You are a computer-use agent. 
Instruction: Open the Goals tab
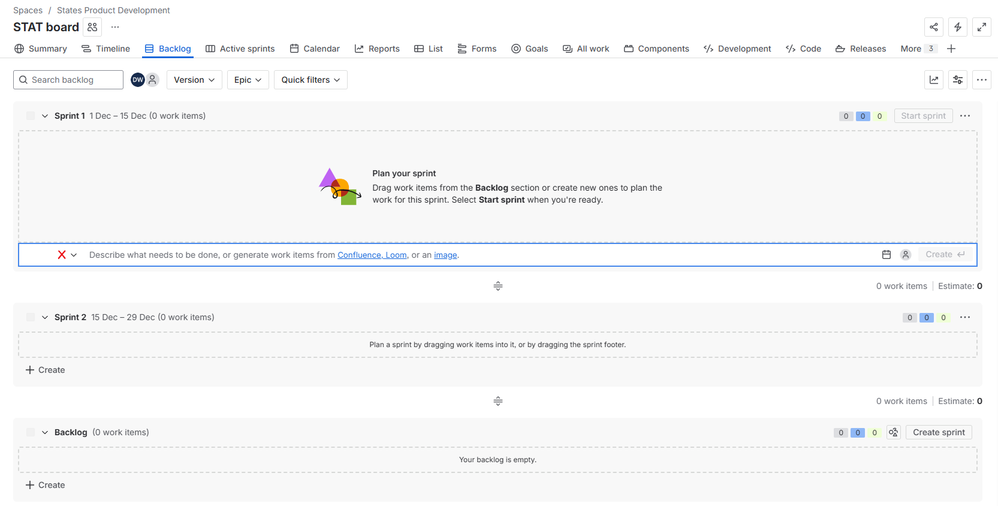coord(529,48)
